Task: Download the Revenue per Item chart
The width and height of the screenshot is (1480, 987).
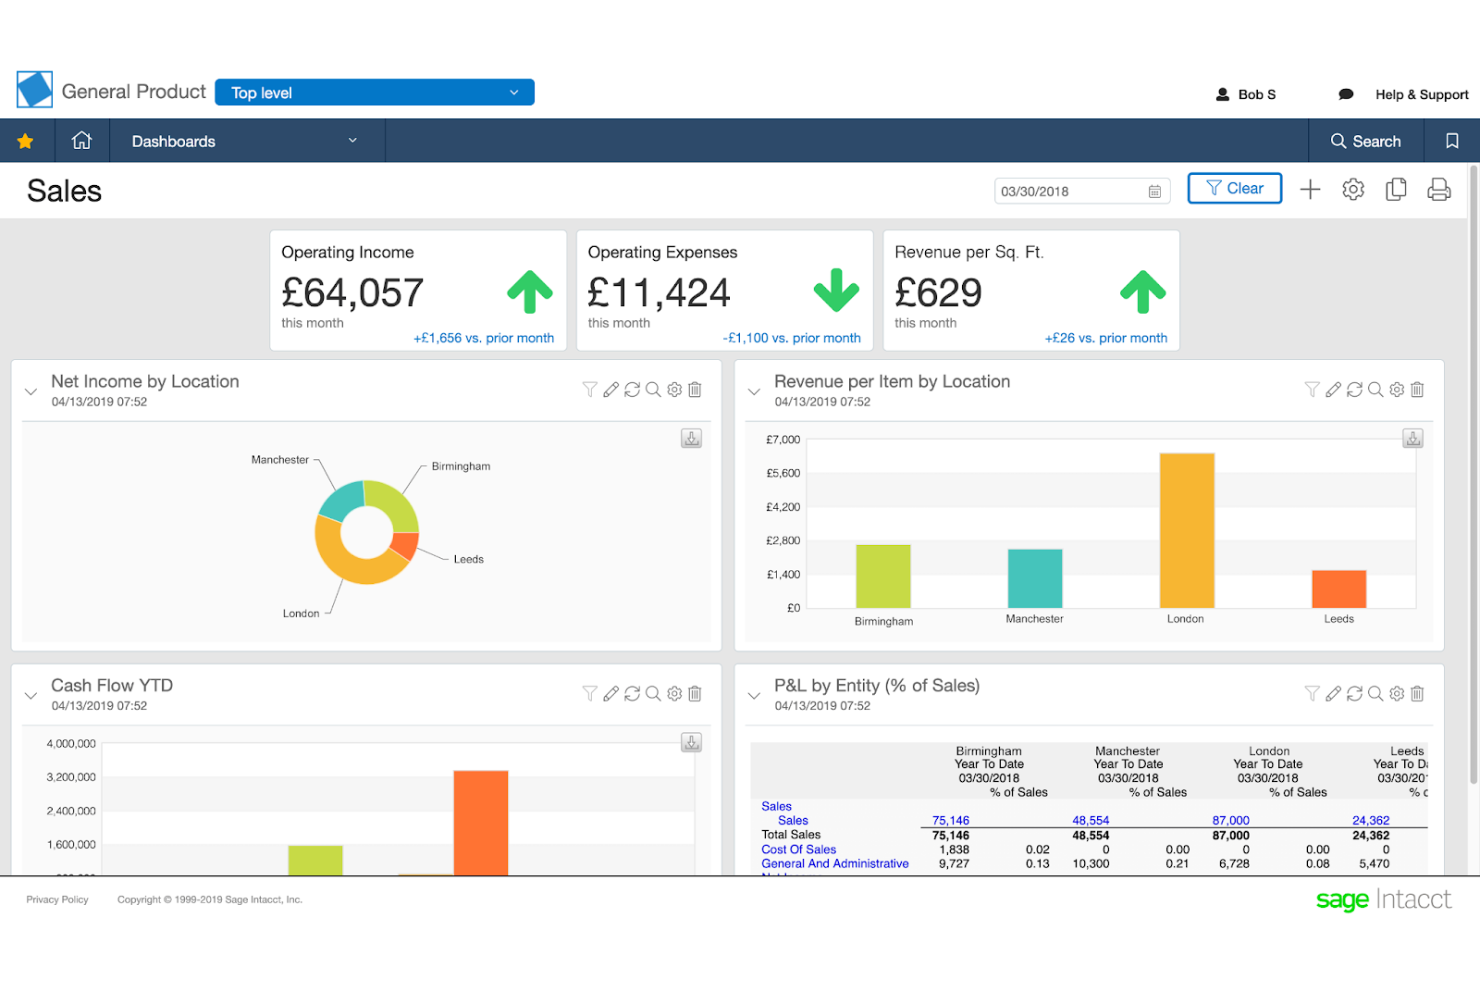Action: click(1412, 438)
